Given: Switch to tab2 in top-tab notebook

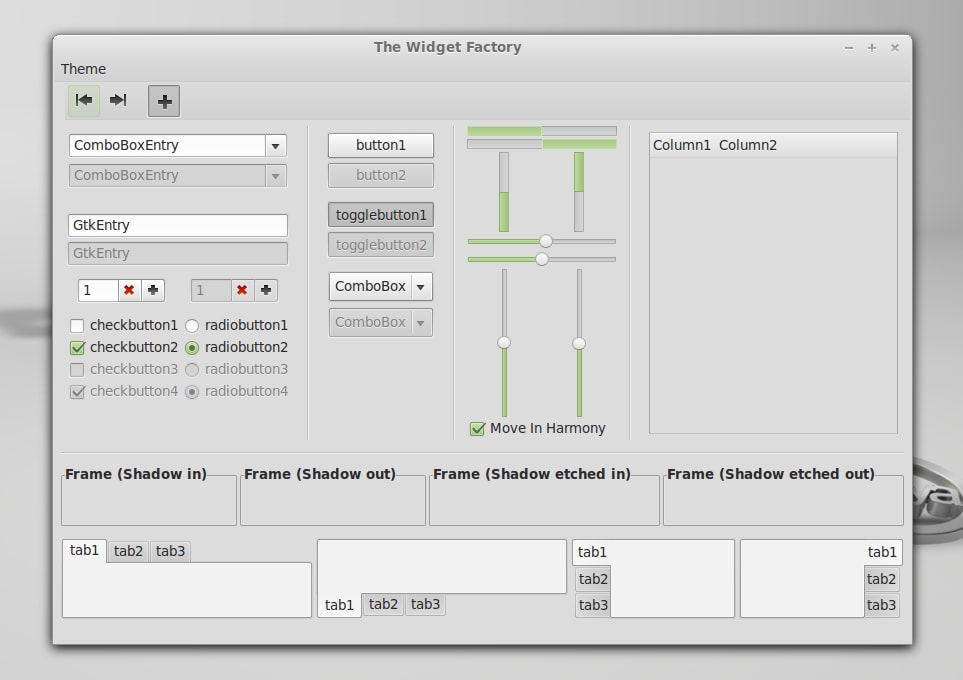Looking at the screenshot, I should pyautogui.click(x=128, y=551).
